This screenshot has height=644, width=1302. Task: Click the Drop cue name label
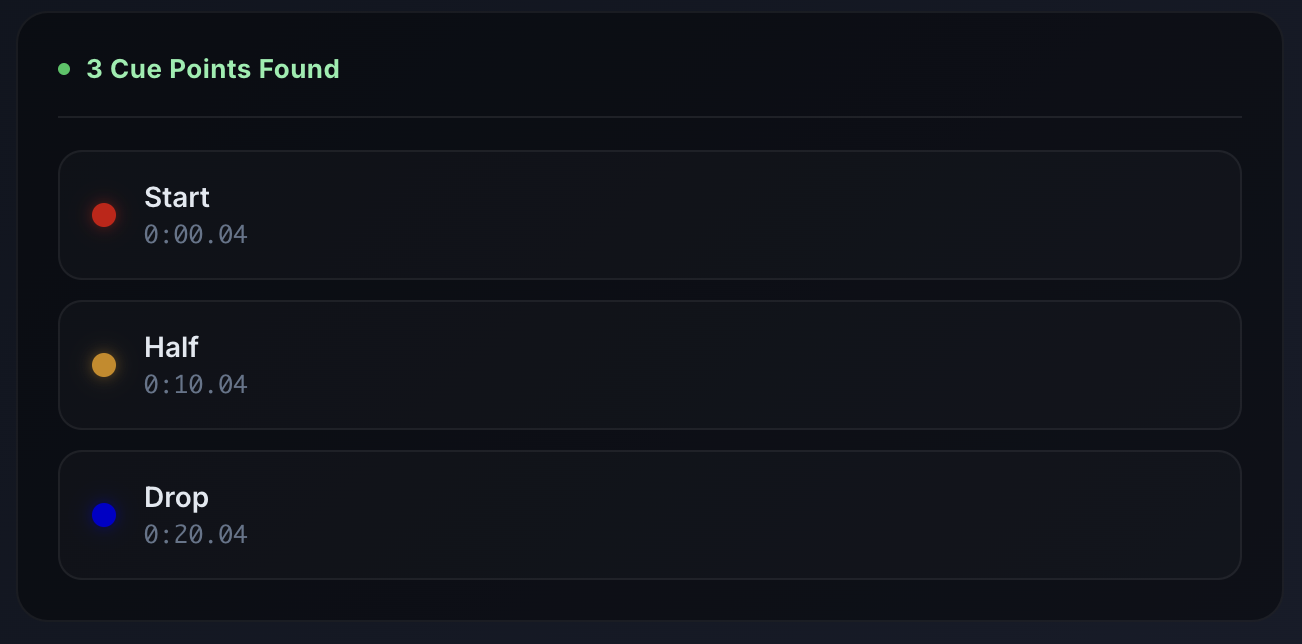coord(176,497)
